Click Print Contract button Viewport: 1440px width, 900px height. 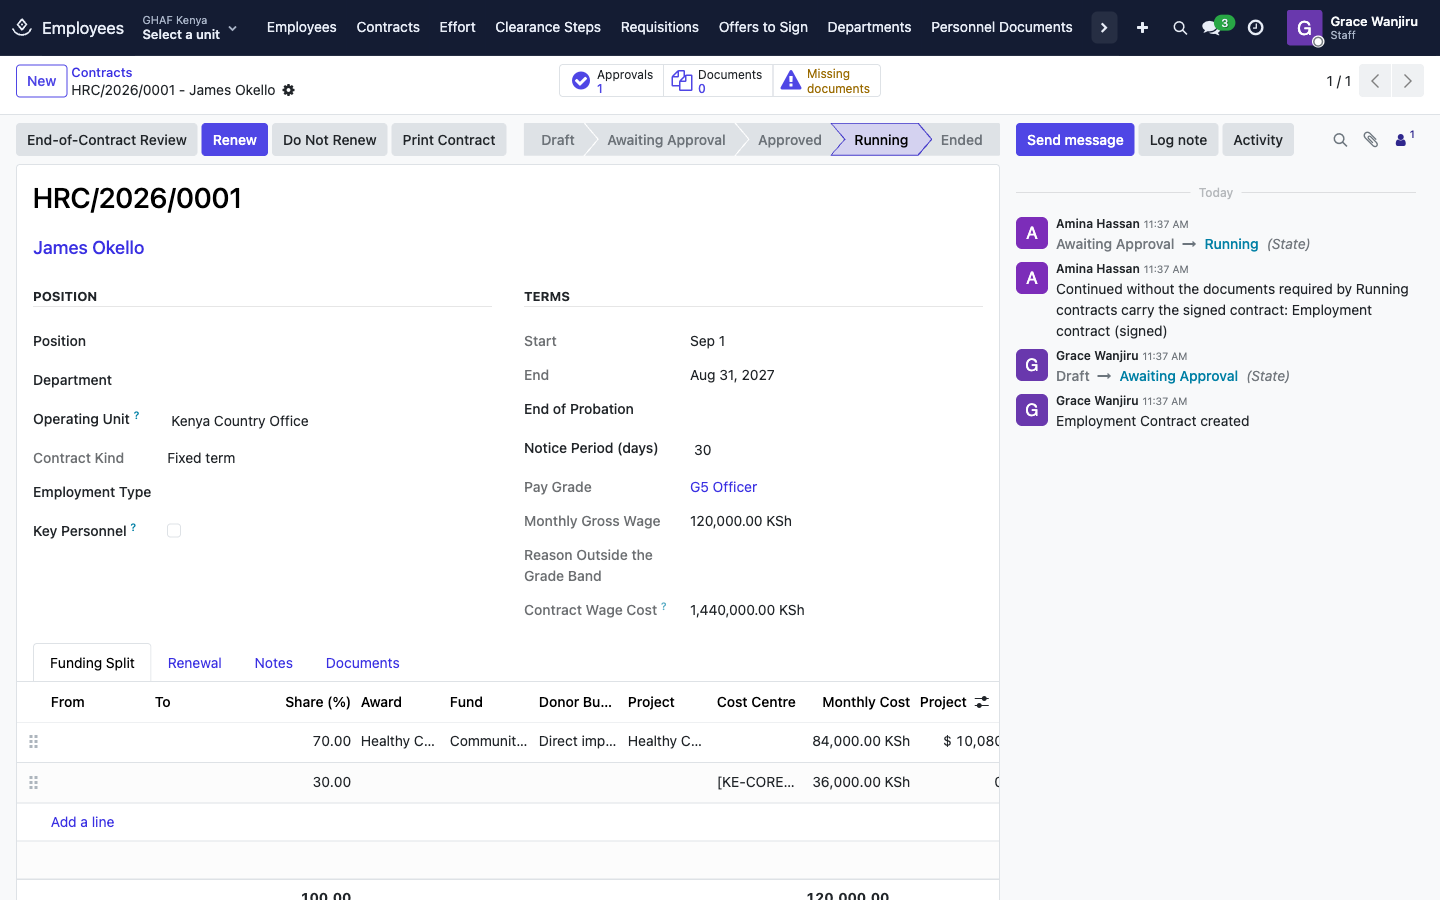[x=449, y=140]
